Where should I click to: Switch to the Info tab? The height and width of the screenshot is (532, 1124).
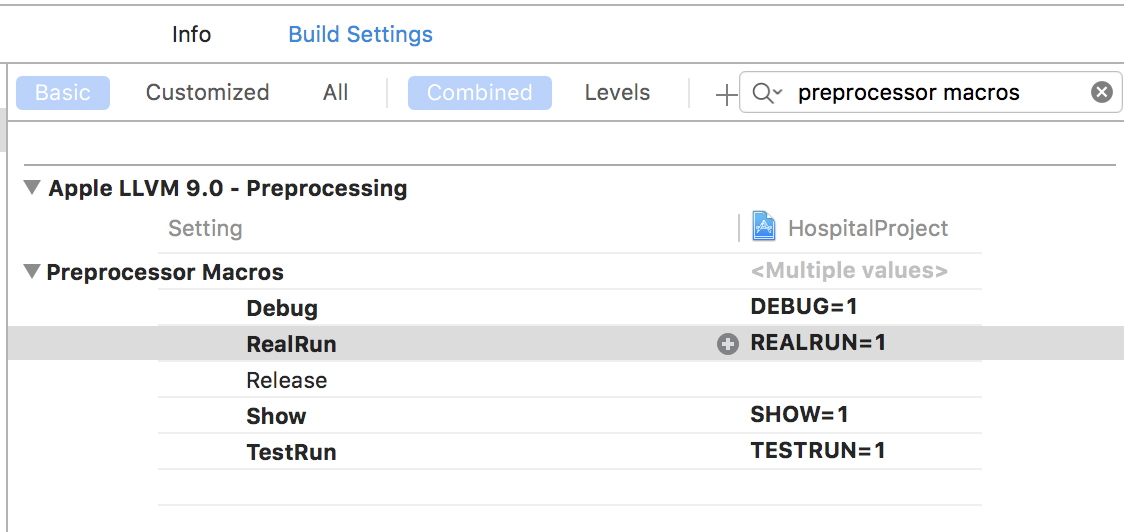coord(191,34)
